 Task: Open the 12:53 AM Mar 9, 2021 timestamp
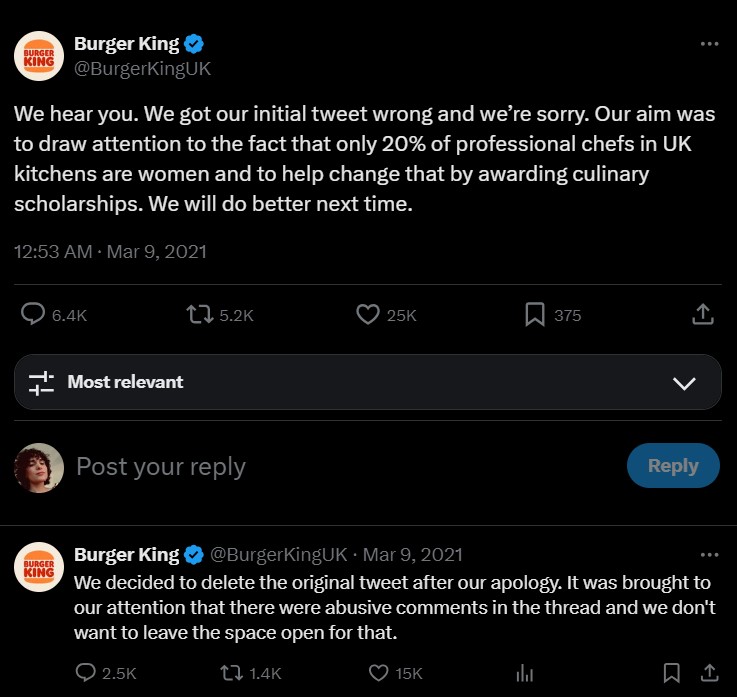tap(110, 251)
